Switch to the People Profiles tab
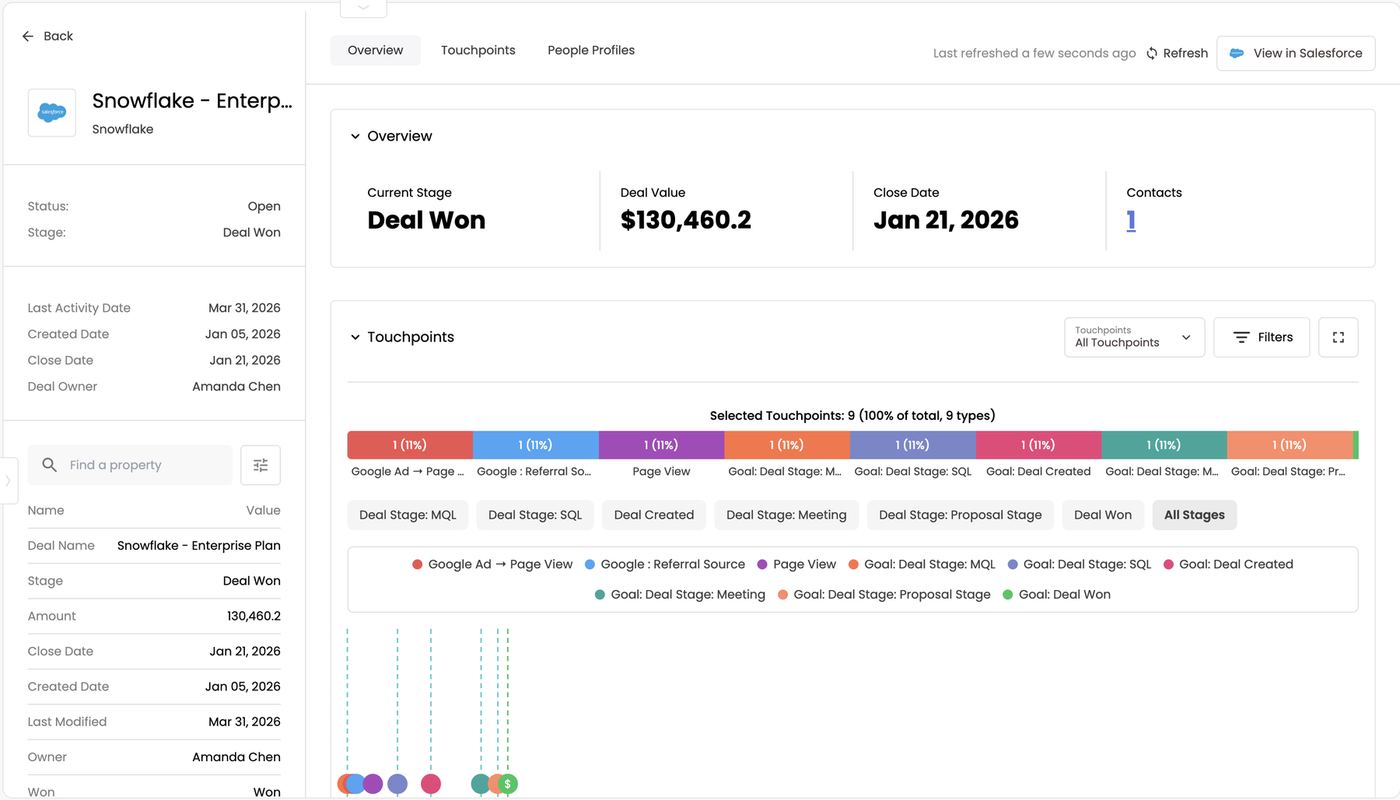1400x800 pixels. click(x=591, y=50)
